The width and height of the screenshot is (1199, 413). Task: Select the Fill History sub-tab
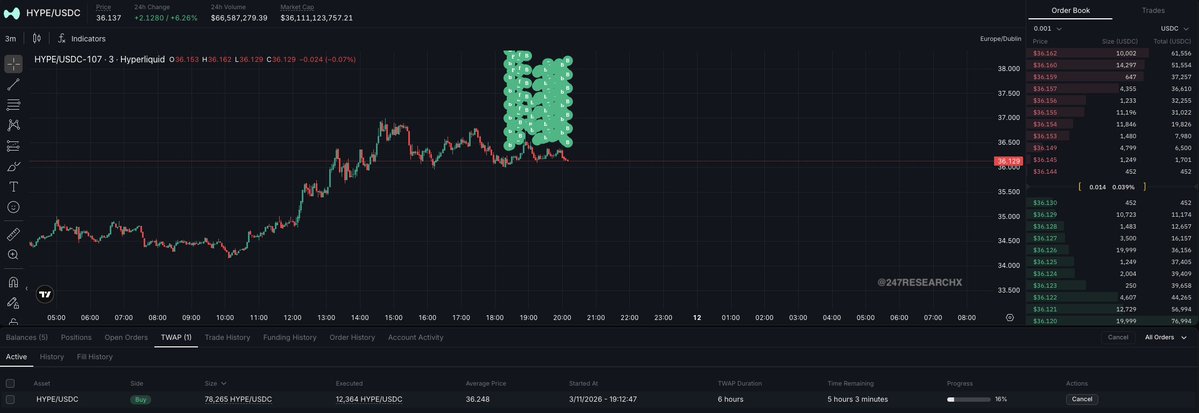(x=95, y=356)
